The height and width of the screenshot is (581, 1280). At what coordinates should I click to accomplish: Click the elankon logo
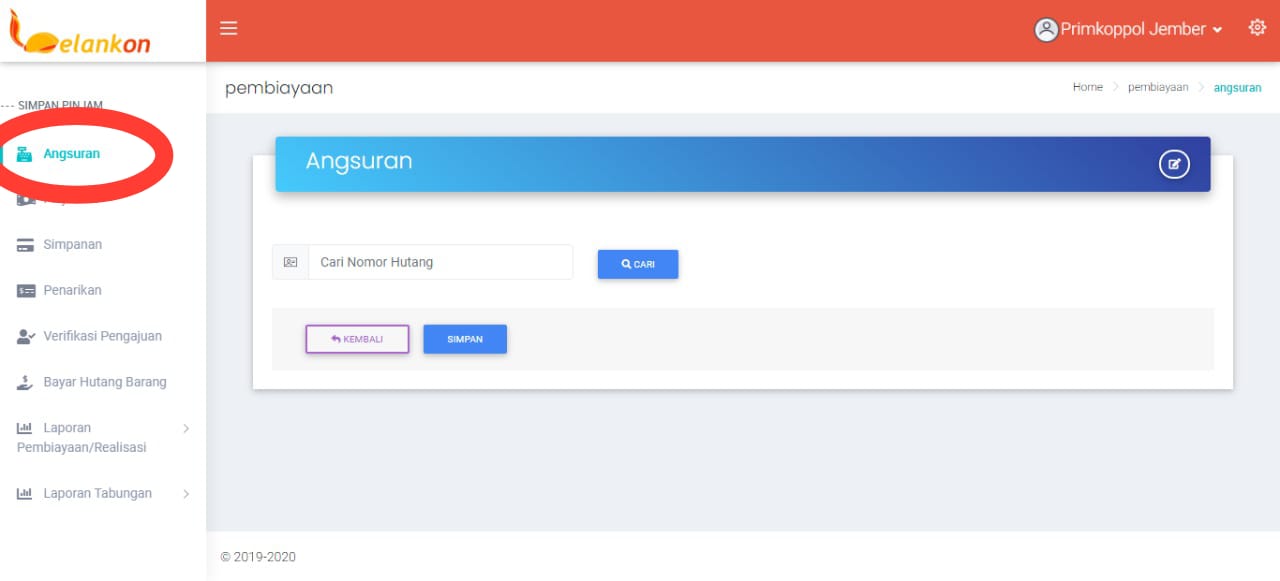pyautogui.click(x=80, y=34)
